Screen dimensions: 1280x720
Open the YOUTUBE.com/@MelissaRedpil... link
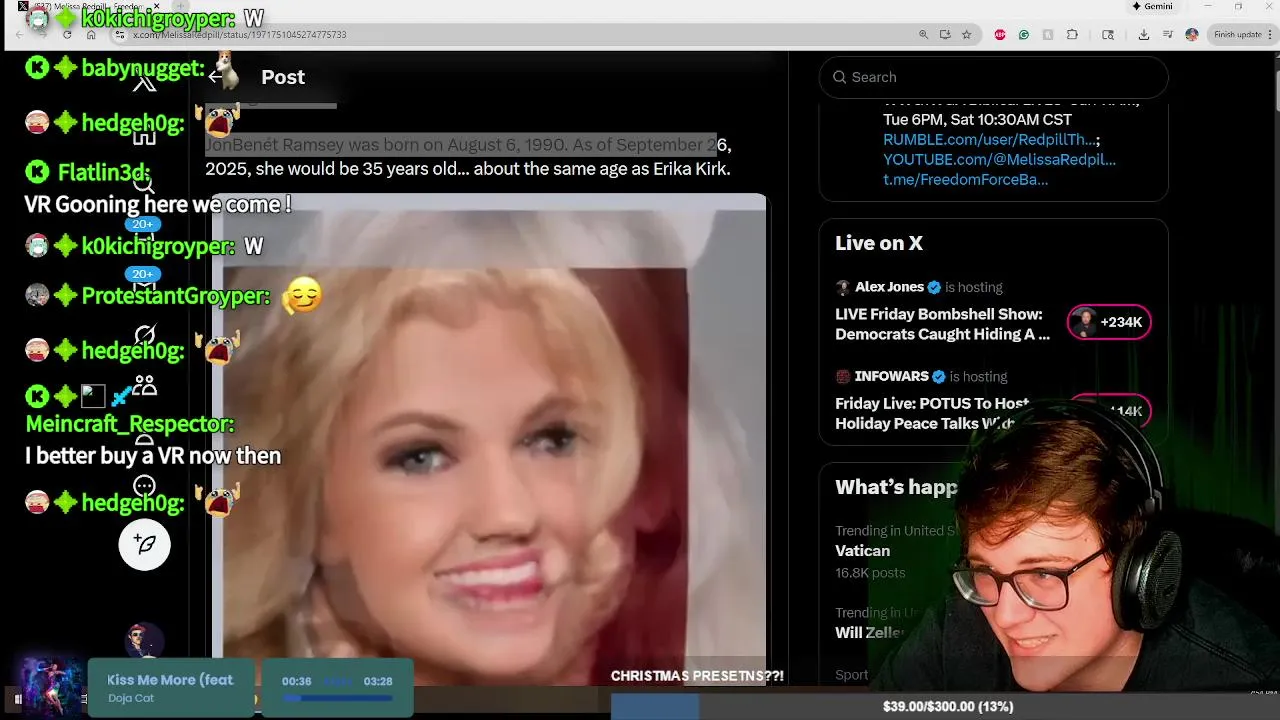tap(999, 160)
